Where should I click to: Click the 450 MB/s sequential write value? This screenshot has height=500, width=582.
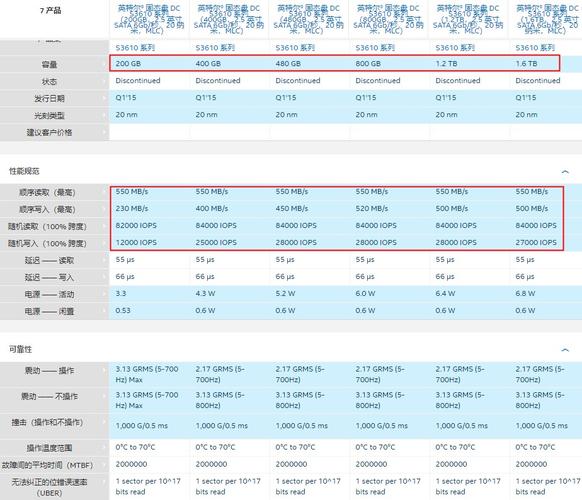pos(292,209)
